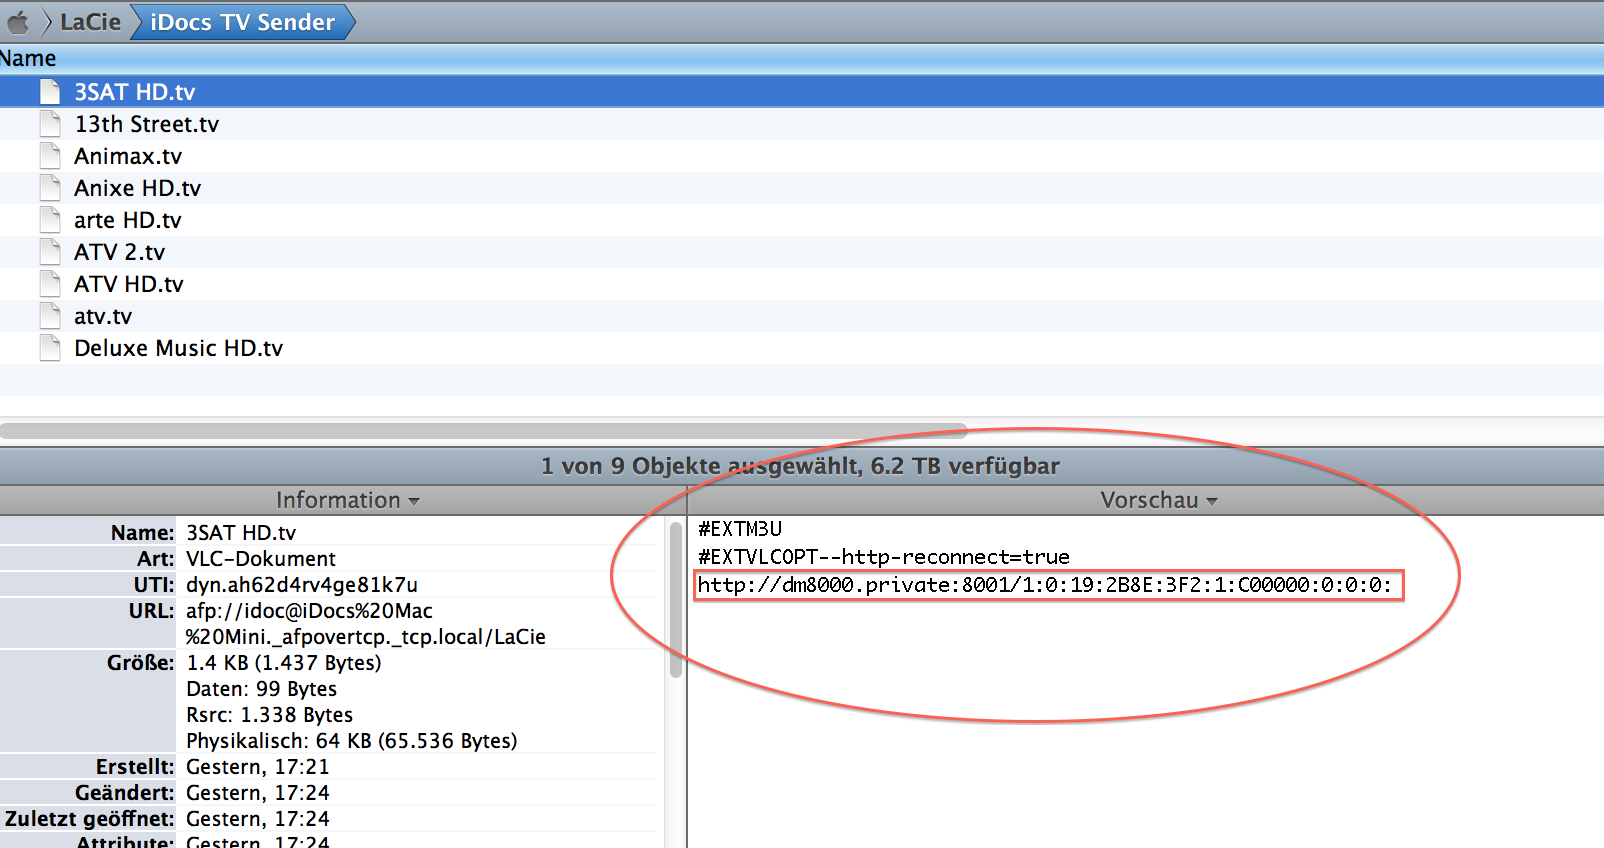Click the afp:// URL value in Information

309,611
